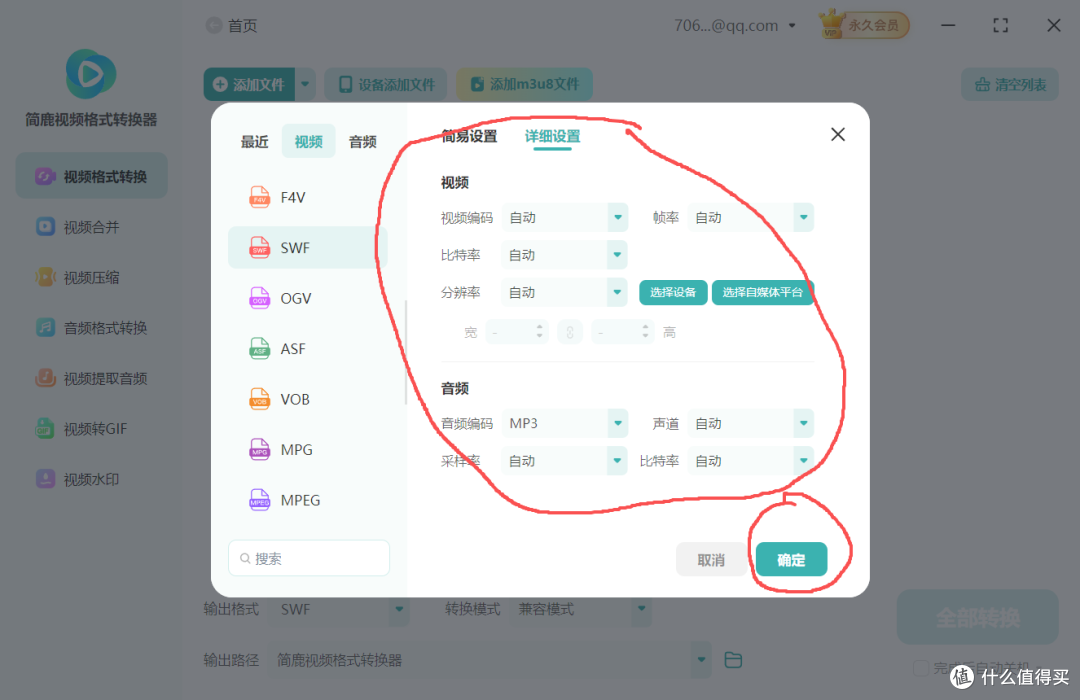Viewport: 1080px width, 700px height.
Task: Toggle the aspect ratio lock icon
Action: tap(570, 333)
